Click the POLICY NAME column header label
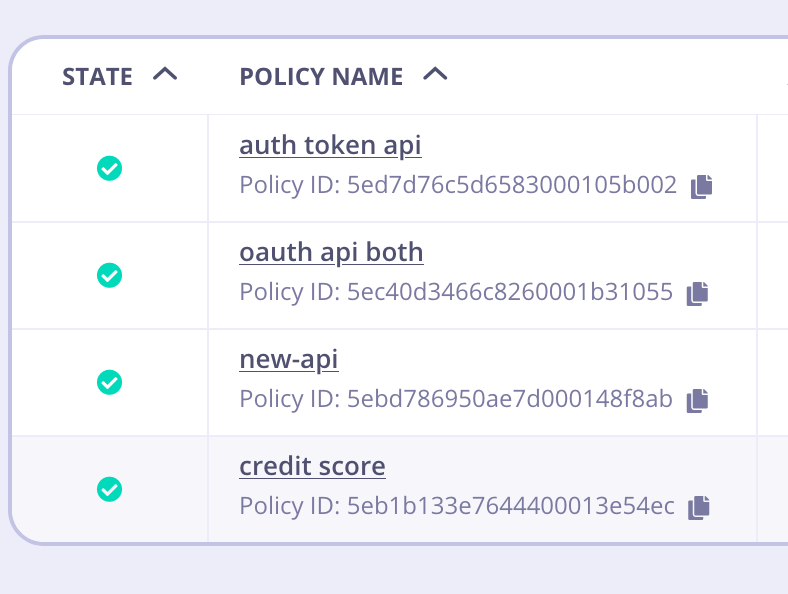Viewport: 788px width, 594px height. 321,77
